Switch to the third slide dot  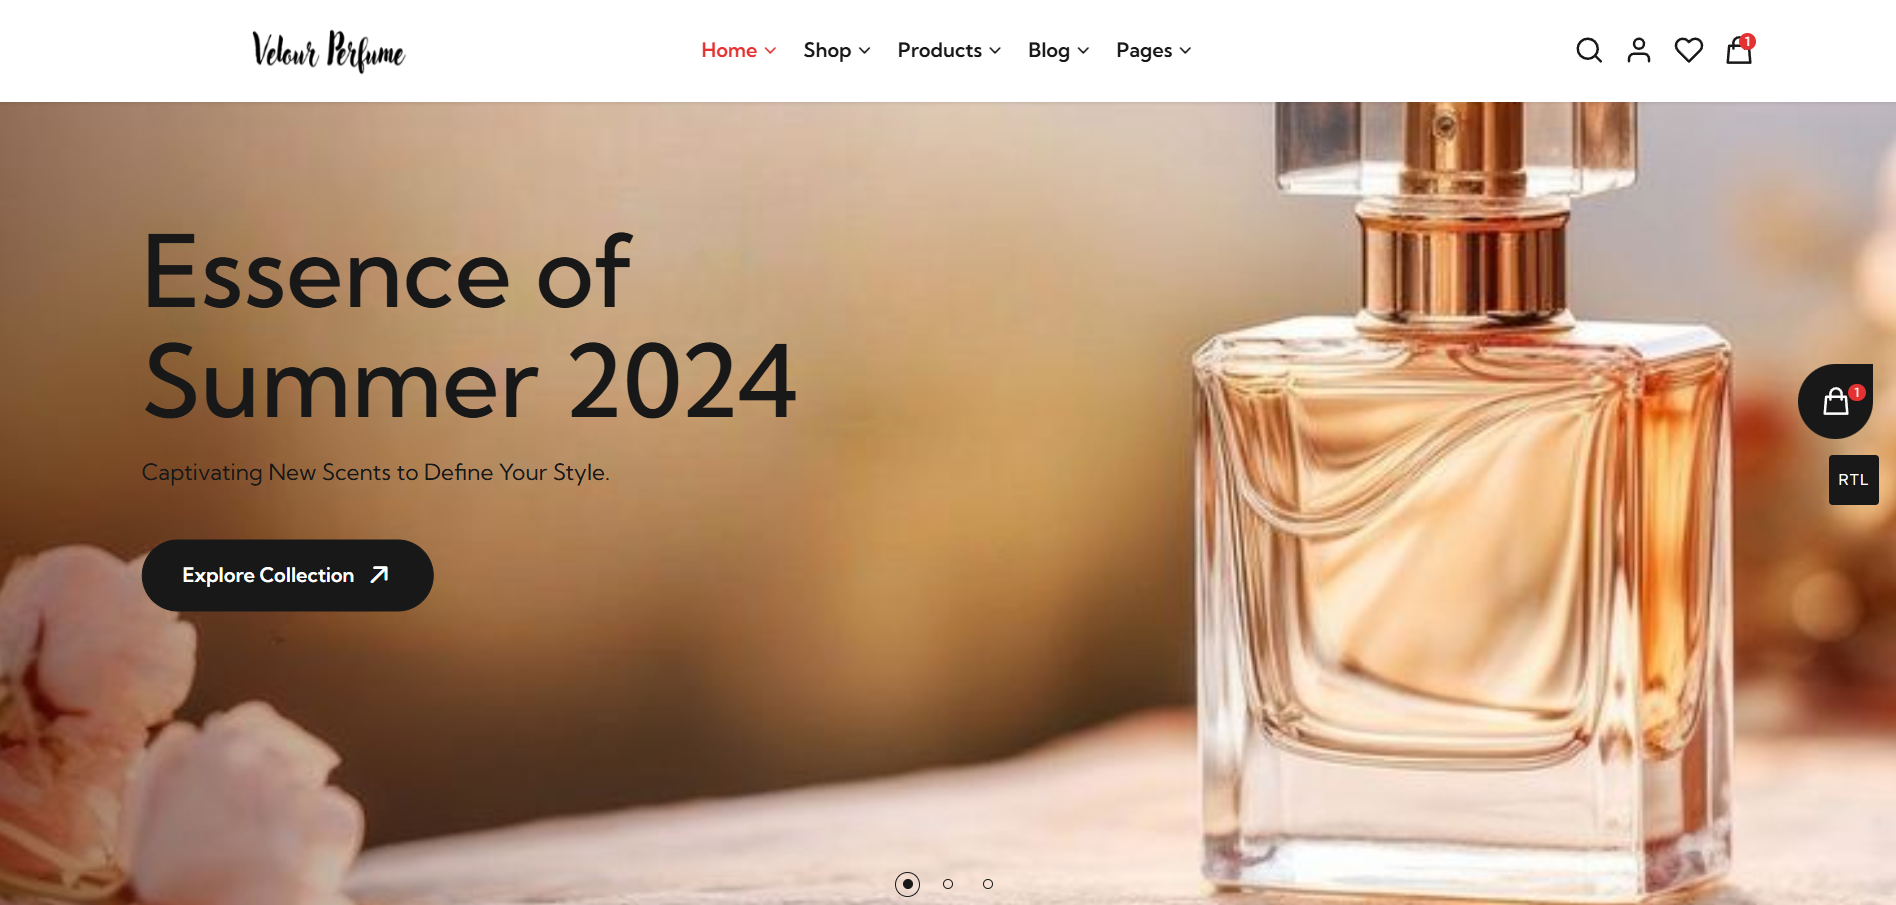988,884
